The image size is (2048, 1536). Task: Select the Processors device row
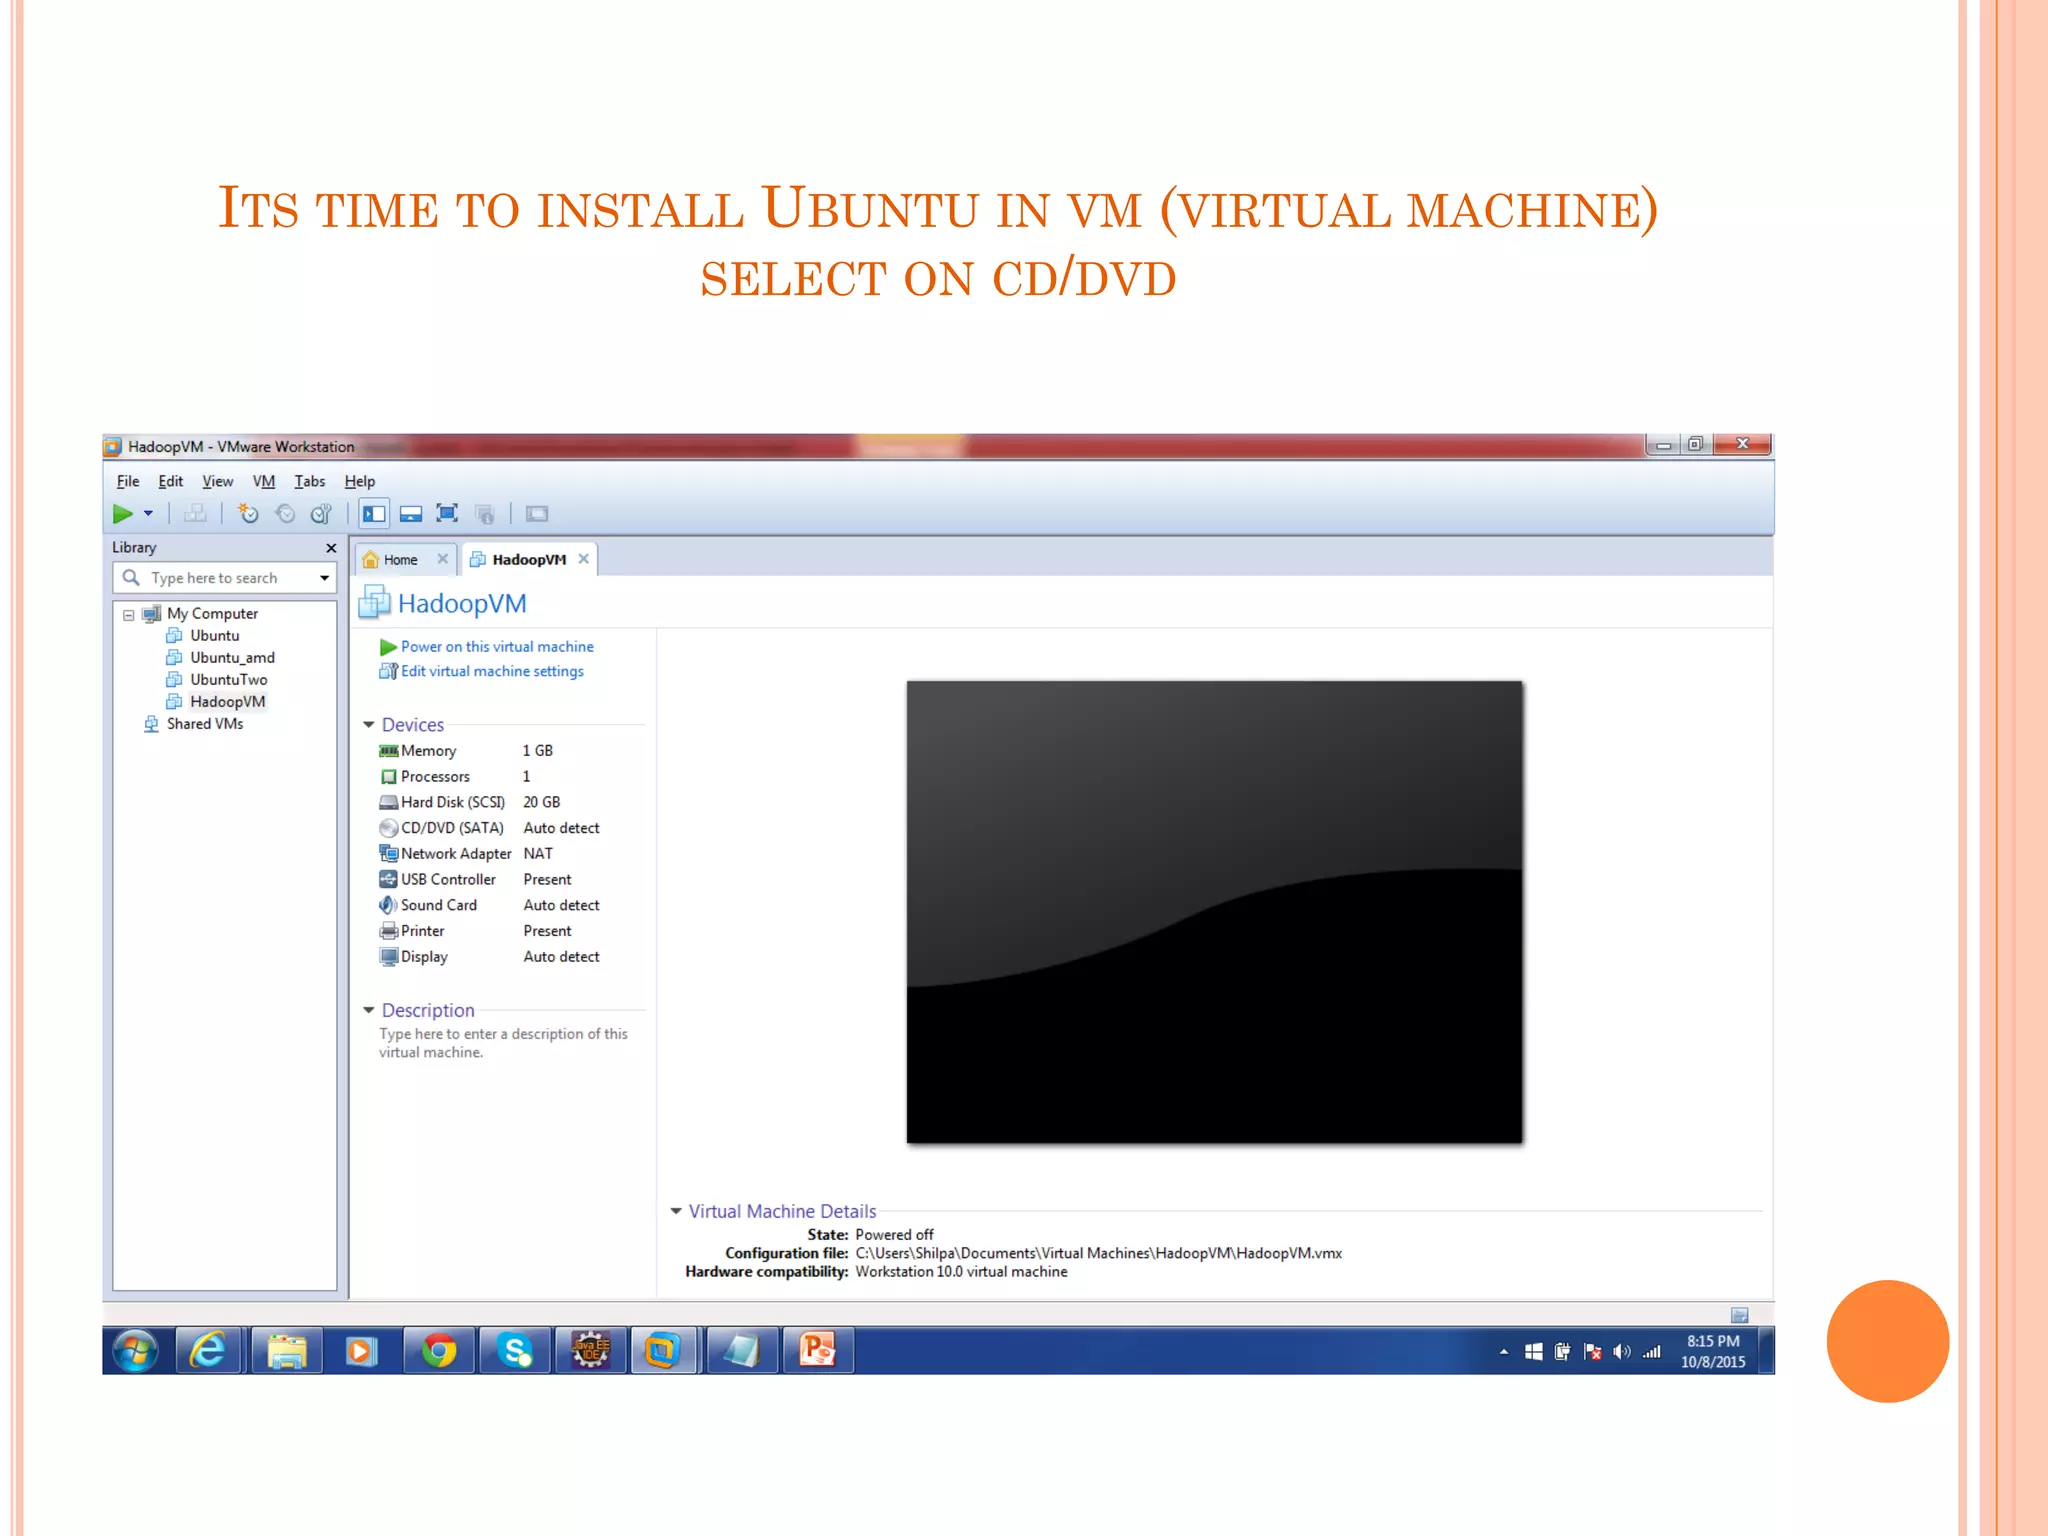tap(454, 776)
